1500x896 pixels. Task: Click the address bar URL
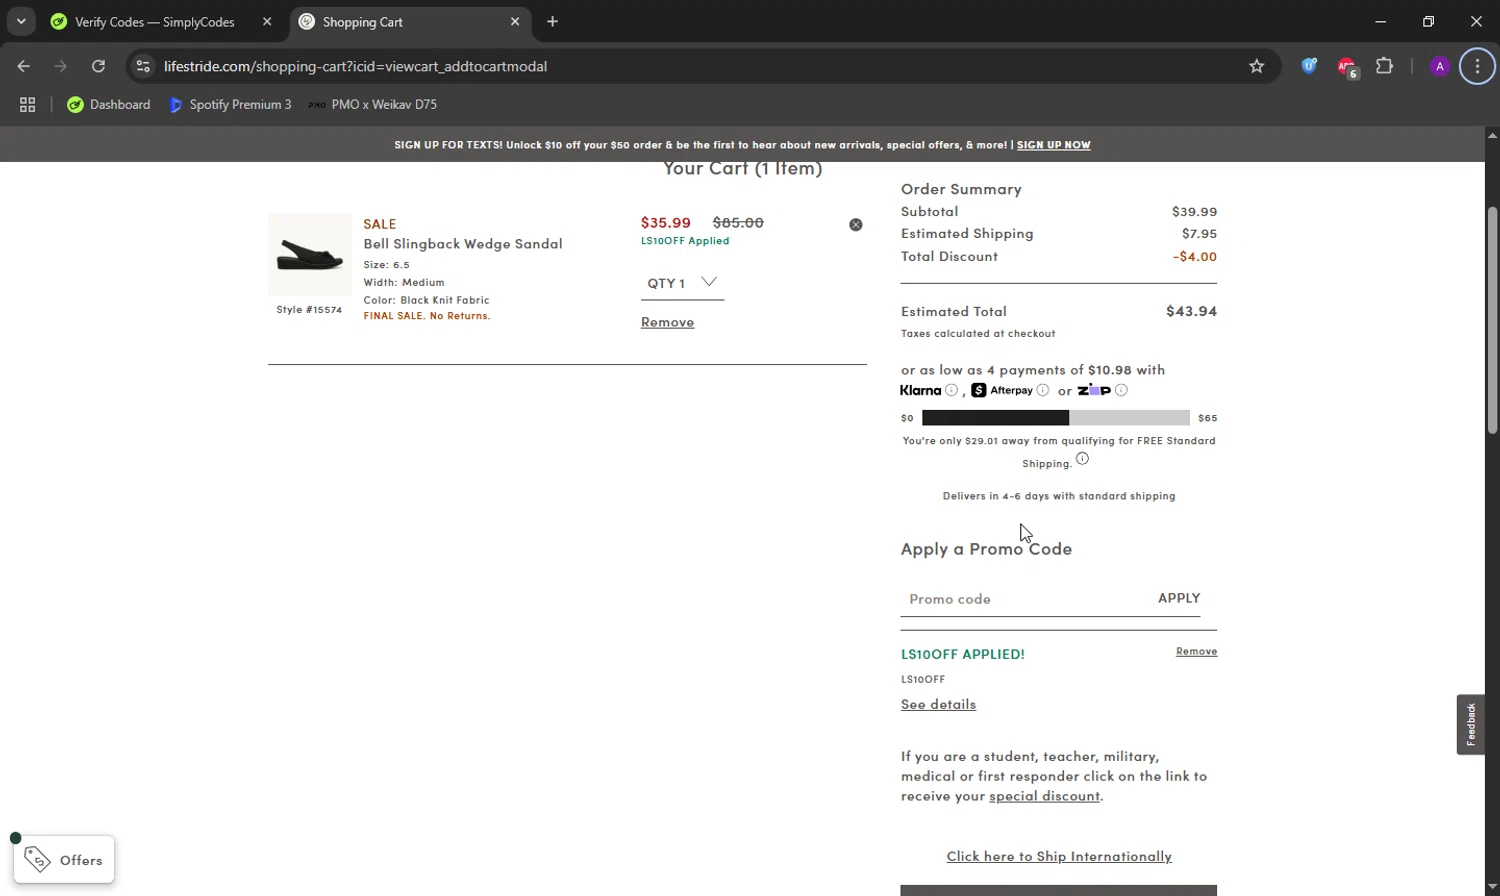pos(355,66)
